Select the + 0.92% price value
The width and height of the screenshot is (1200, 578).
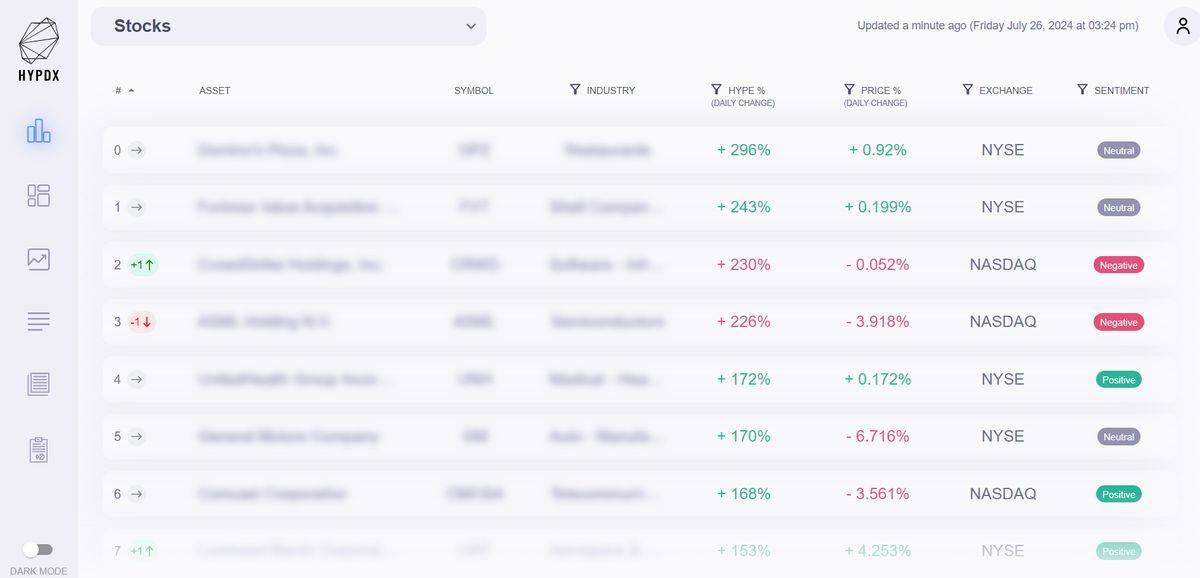(878, 150)
